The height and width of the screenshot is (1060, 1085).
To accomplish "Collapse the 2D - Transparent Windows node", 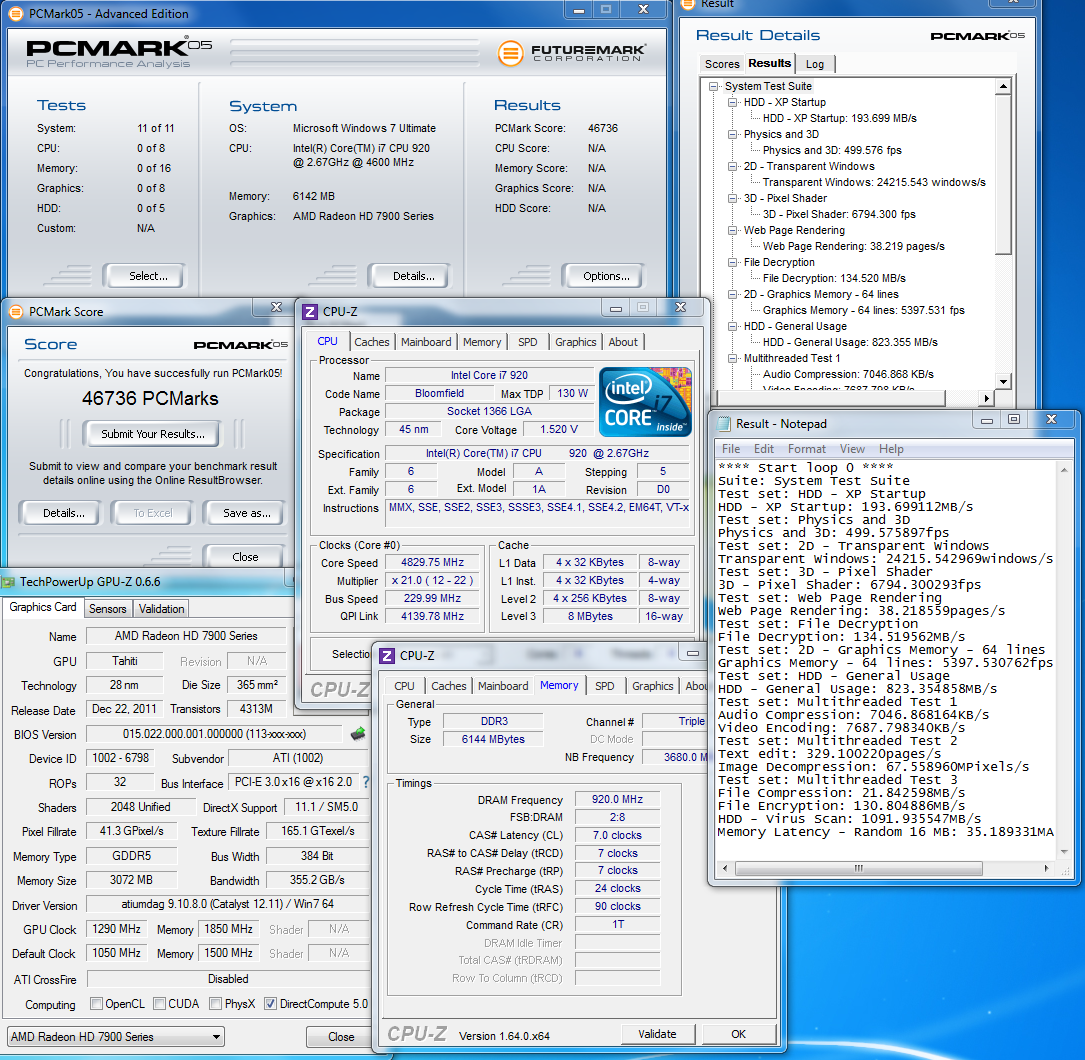I will point(733,166).
